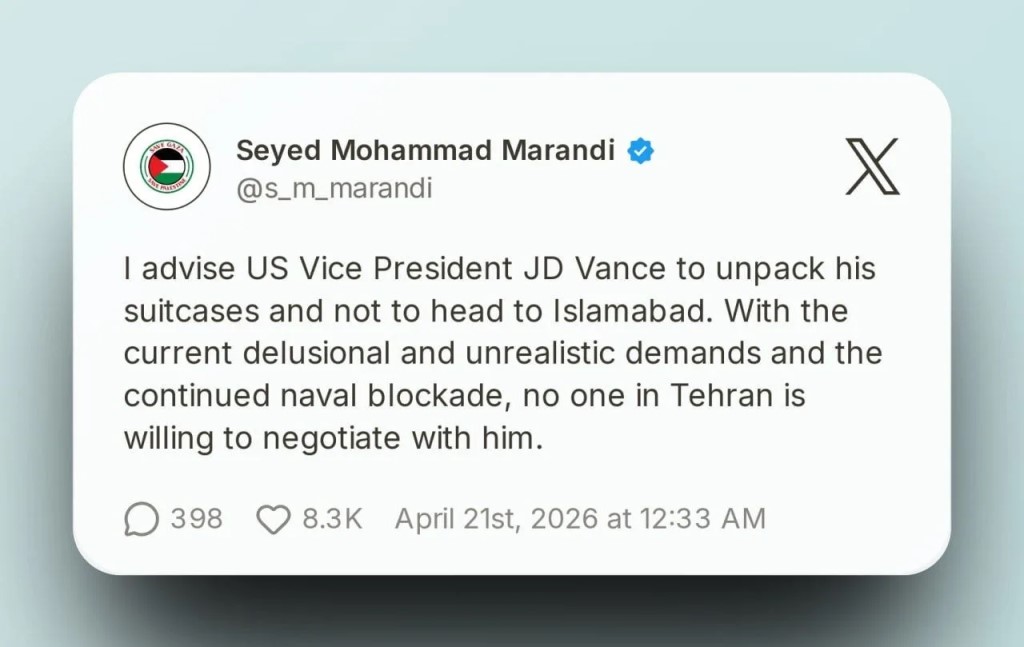Viewport: 1024px width, 647px height.
Task: Click the @s_m_marandi handle
Action: click(334, 188)
